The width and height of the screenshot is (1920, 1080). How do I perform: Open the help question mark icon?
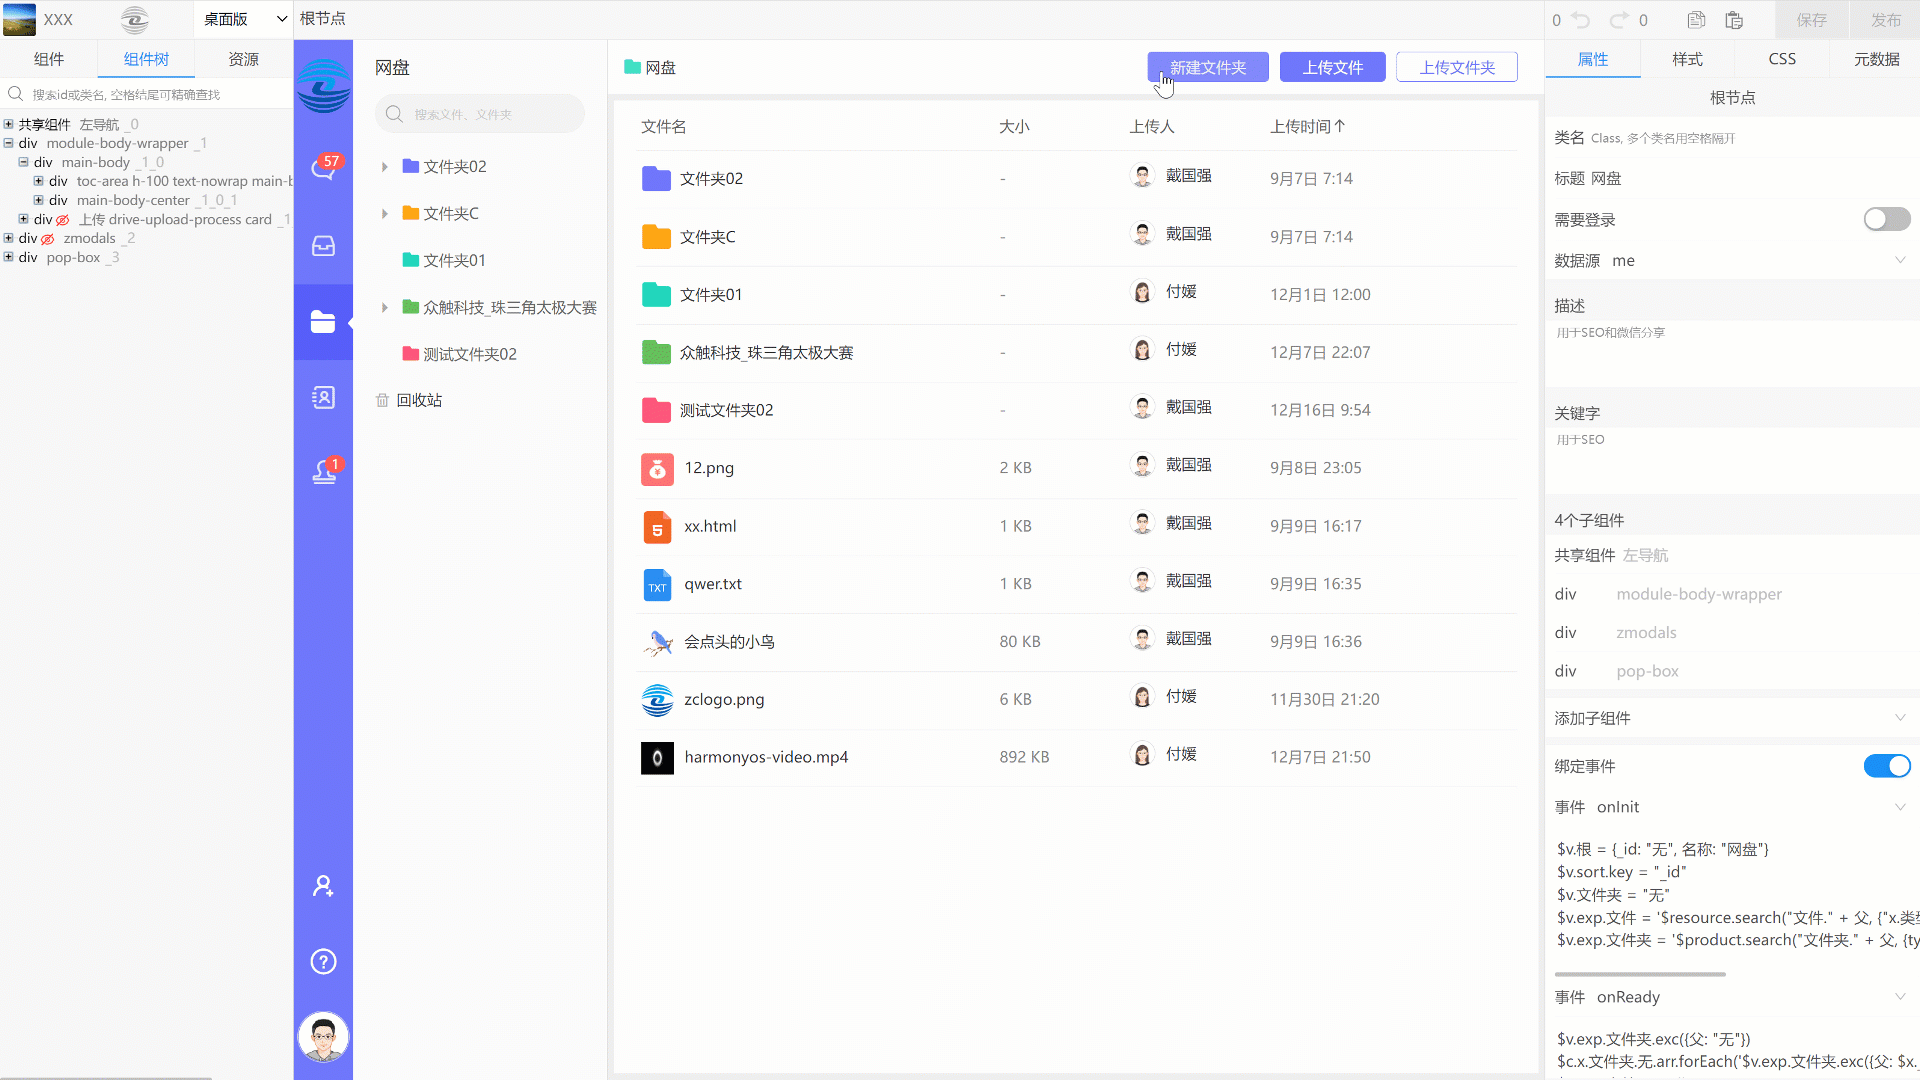pyautogui.click(x=323, y=962)
